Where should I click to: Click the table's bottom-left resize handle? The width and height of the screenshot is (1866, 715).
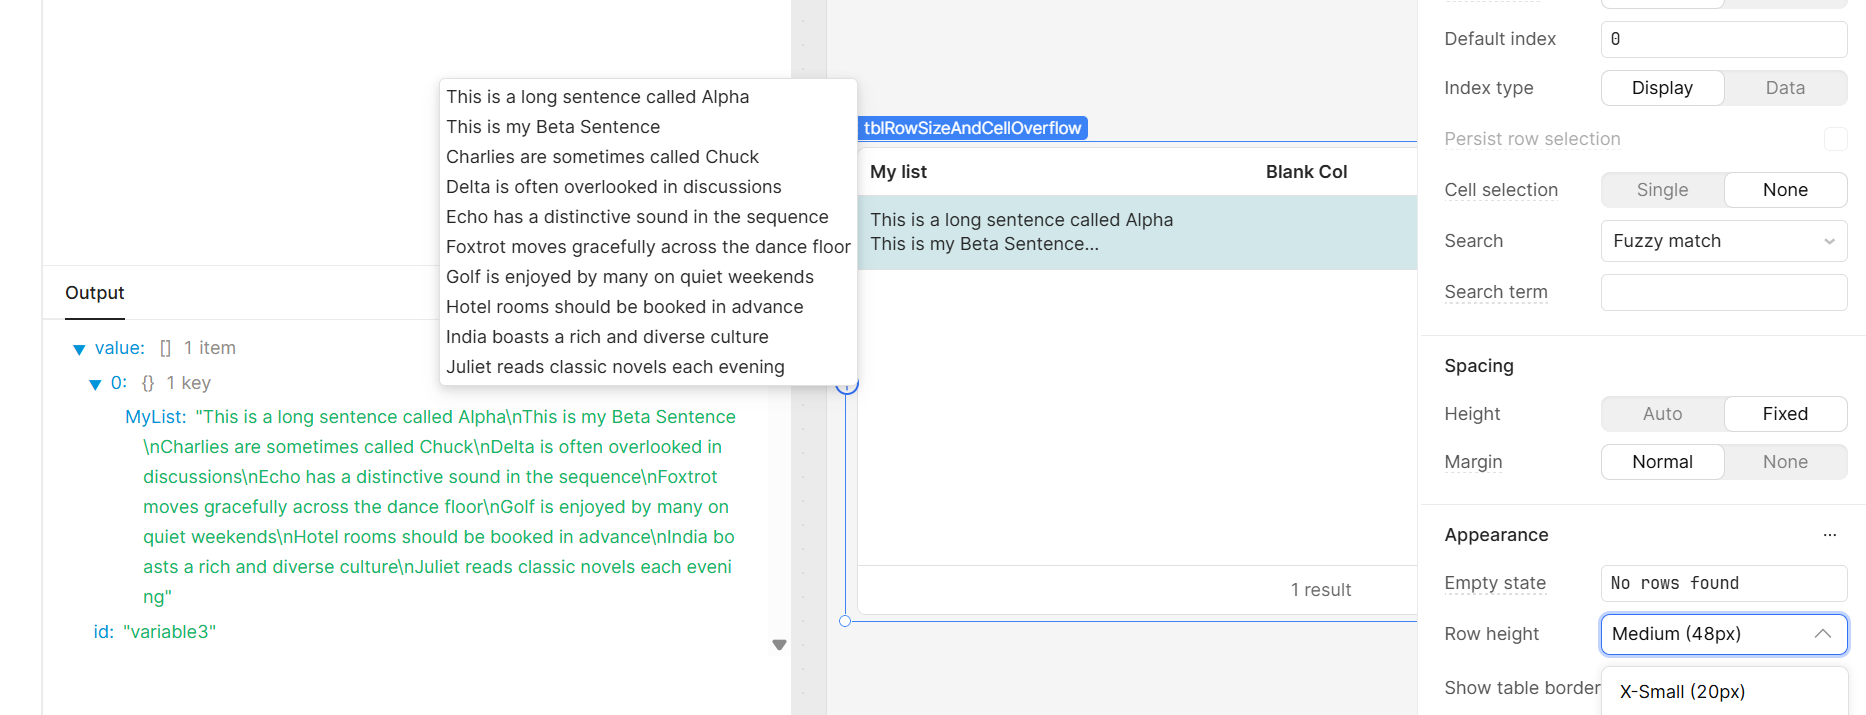click(845, 621)
